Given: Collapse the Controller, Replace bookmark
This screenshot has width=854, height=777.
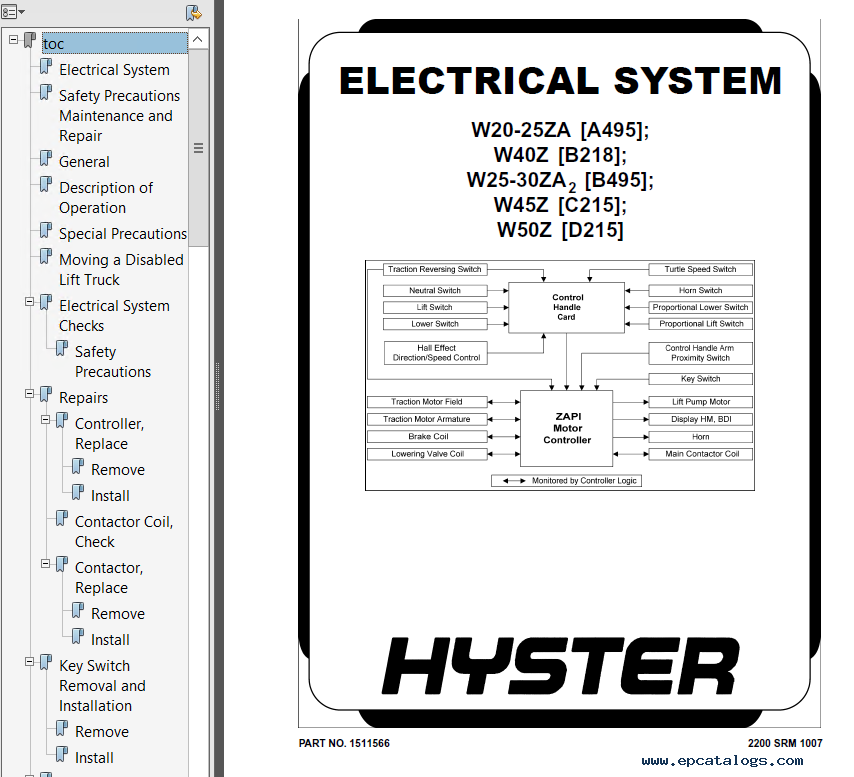Looking at the screenshot, I should coord(46,420).
